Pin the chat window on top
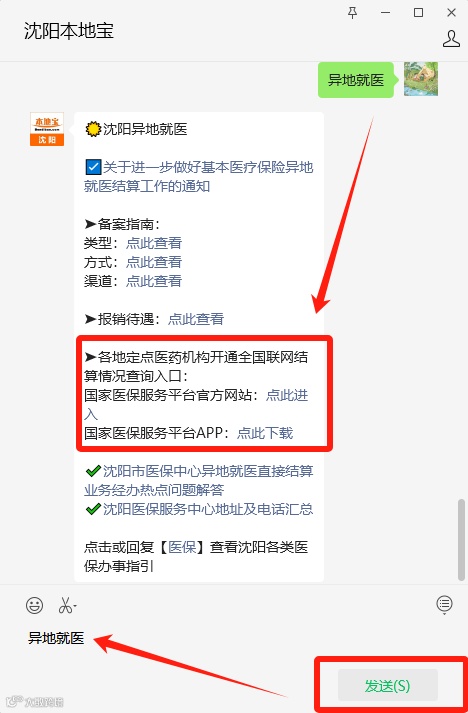Screen dimensions: 468x713 tap(352, 13)
